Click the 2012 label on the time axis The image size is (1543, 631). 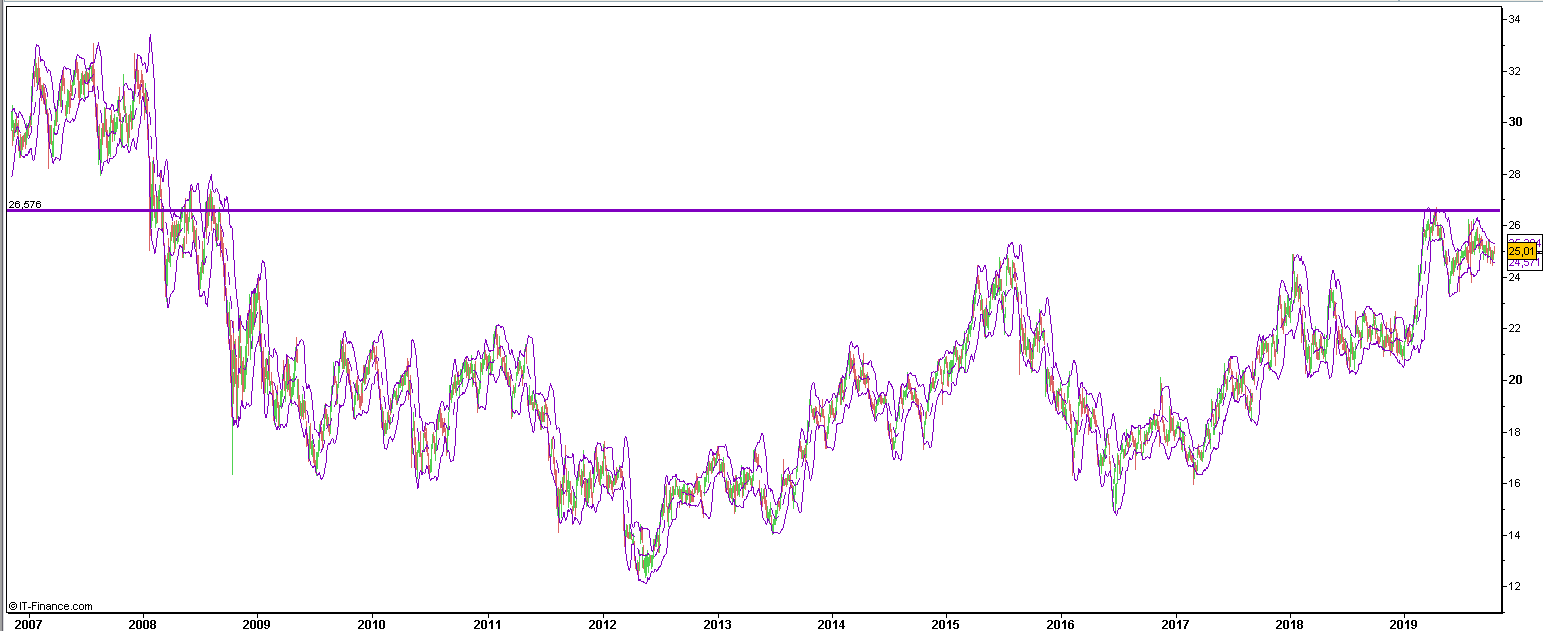[601, 623]
